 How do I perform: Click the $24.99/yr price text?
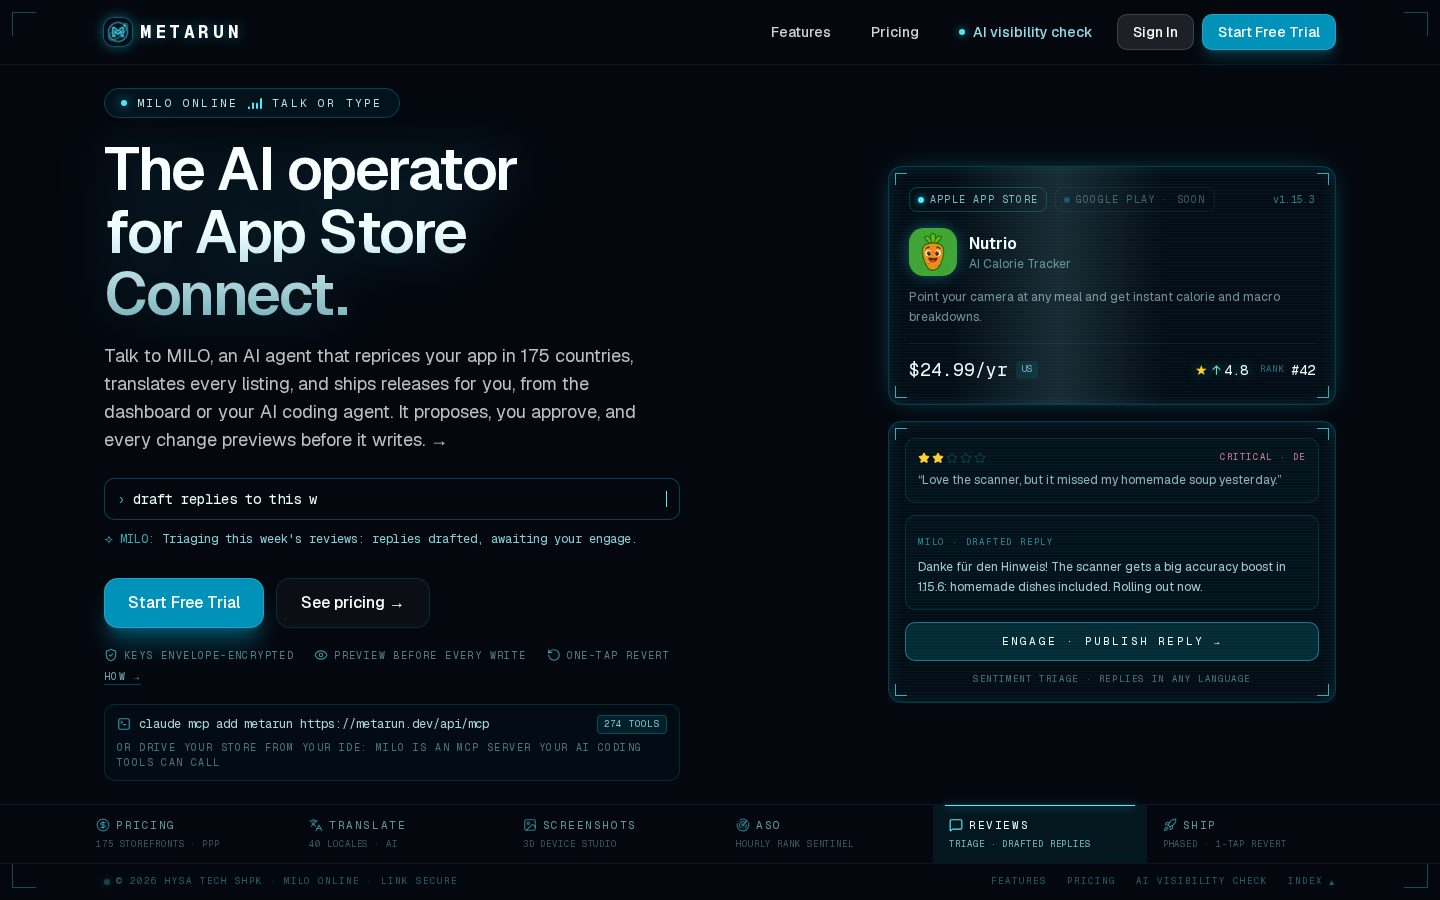point(958,370)
